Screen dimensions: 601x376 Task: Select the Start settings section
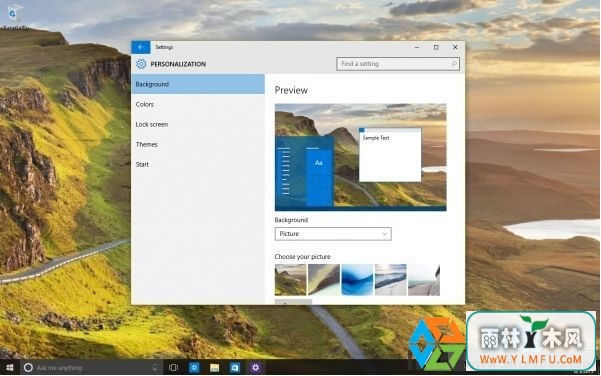[142, 164]
